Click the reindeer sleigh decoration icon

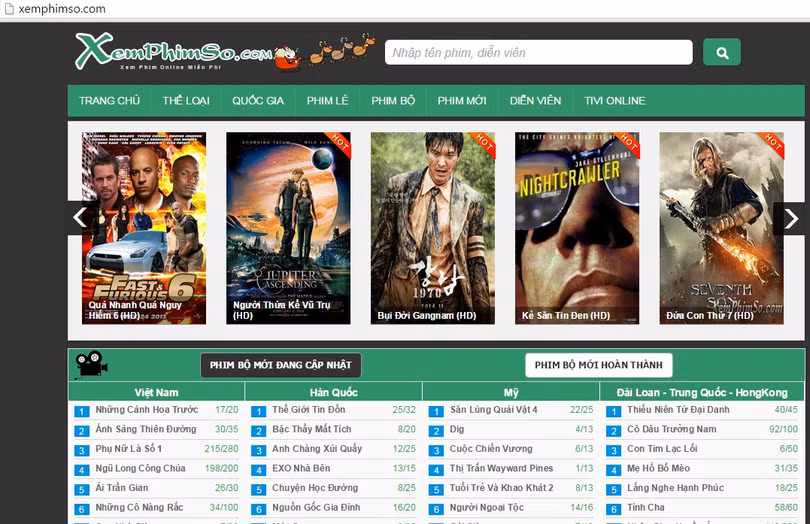(x=342, y=49)
